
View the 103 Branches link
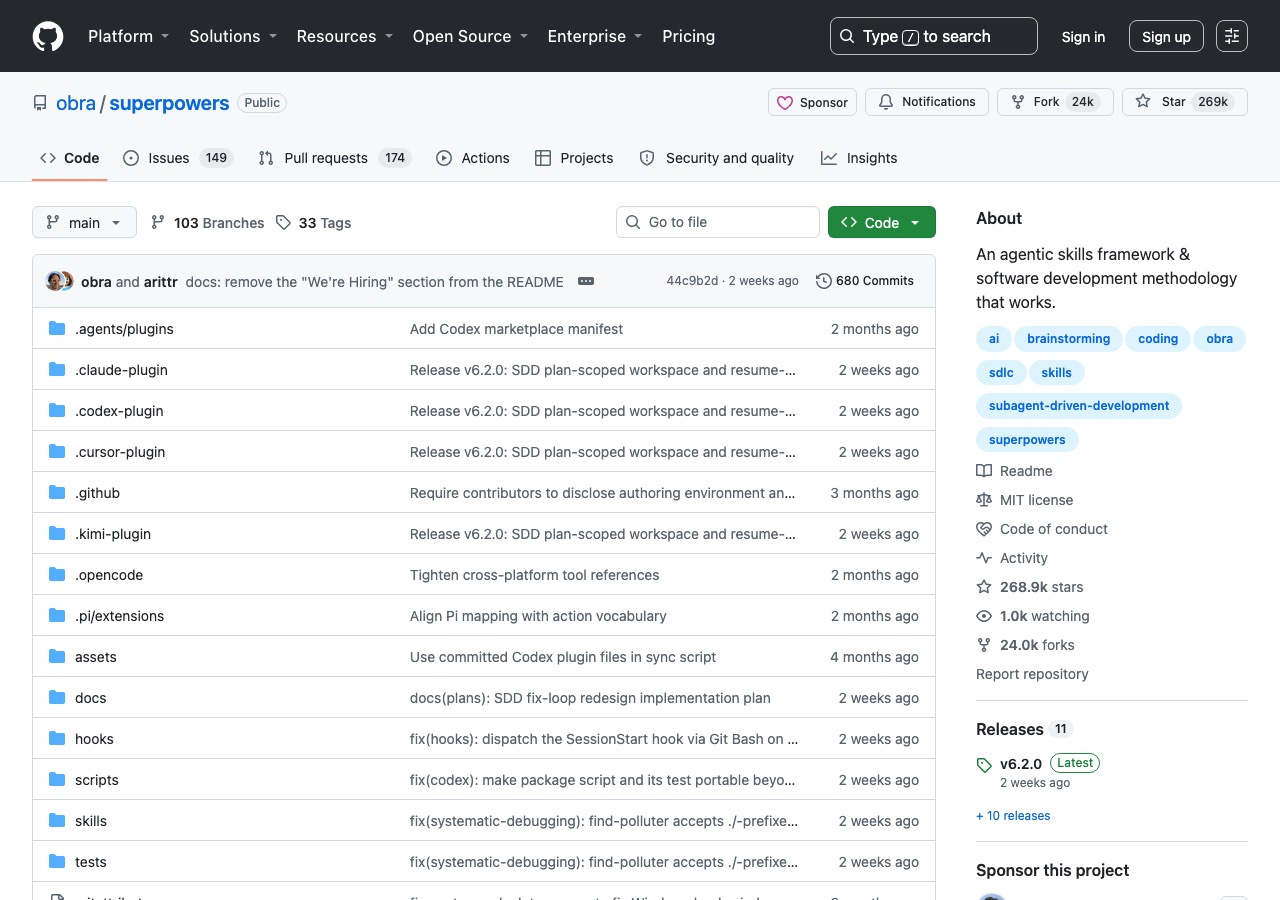[208, 223]
